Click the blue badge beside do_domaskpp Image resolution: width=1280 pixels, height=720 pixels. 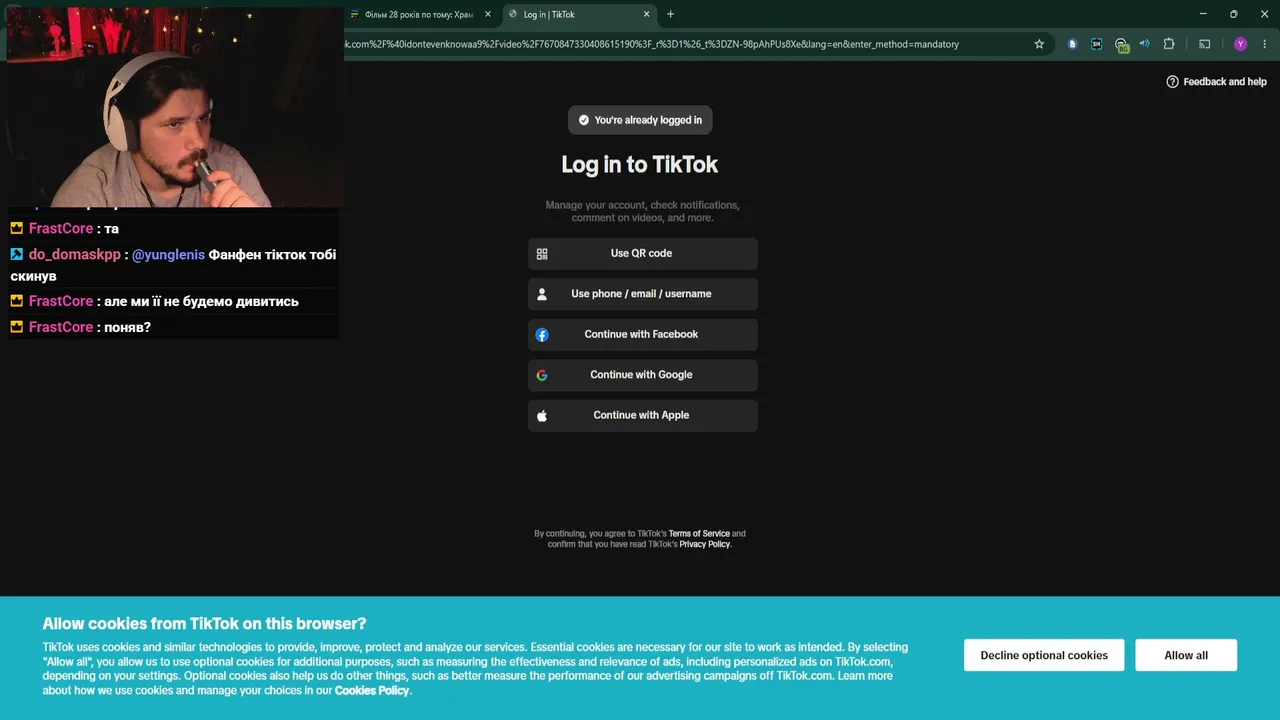tap(17, 255)
